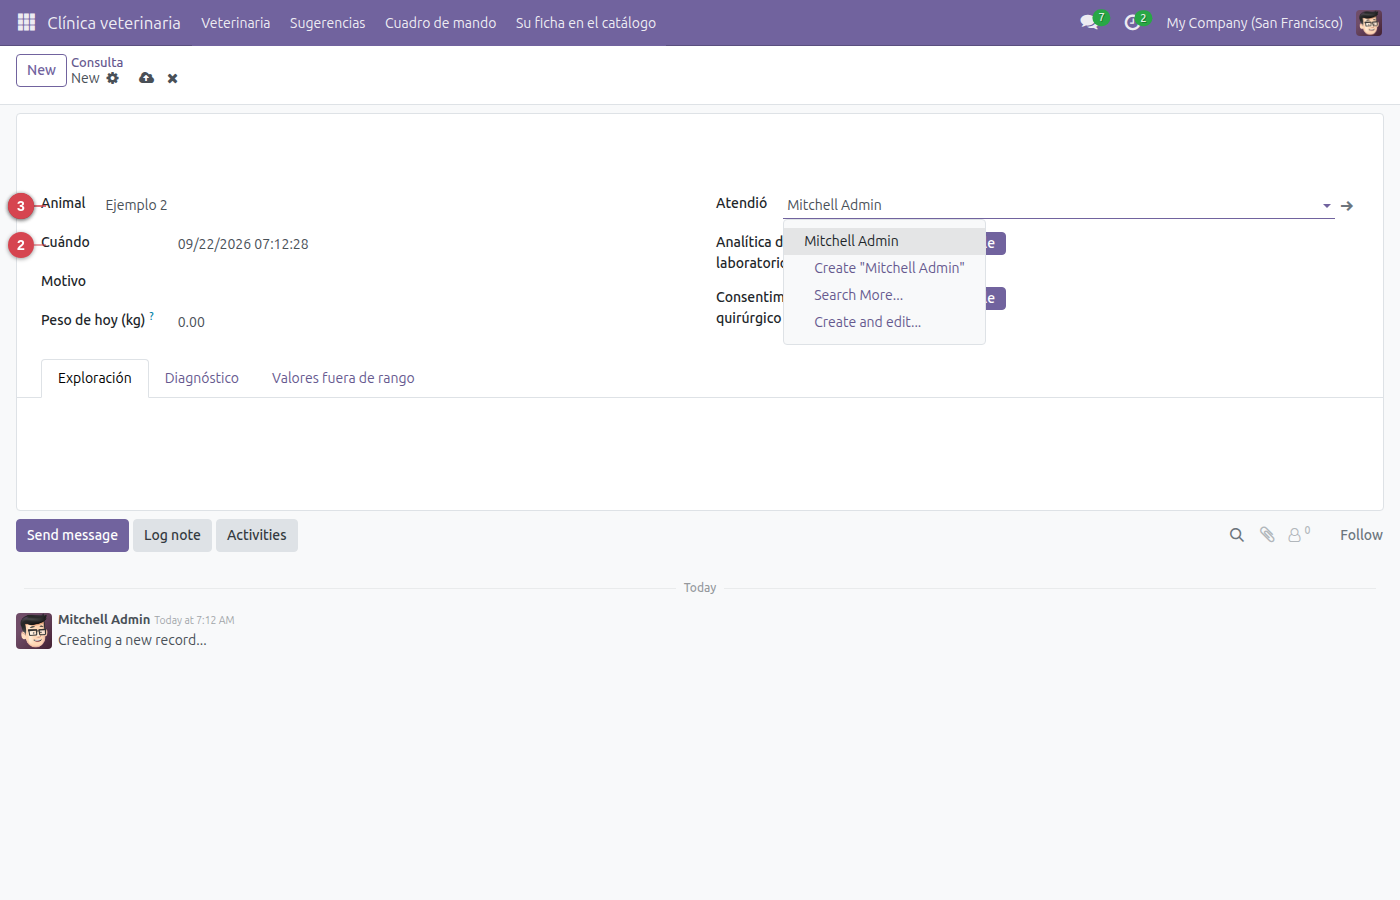1400x900 pixels.
Task: Open Atendió record with arrow icon
Action: 1347,205
